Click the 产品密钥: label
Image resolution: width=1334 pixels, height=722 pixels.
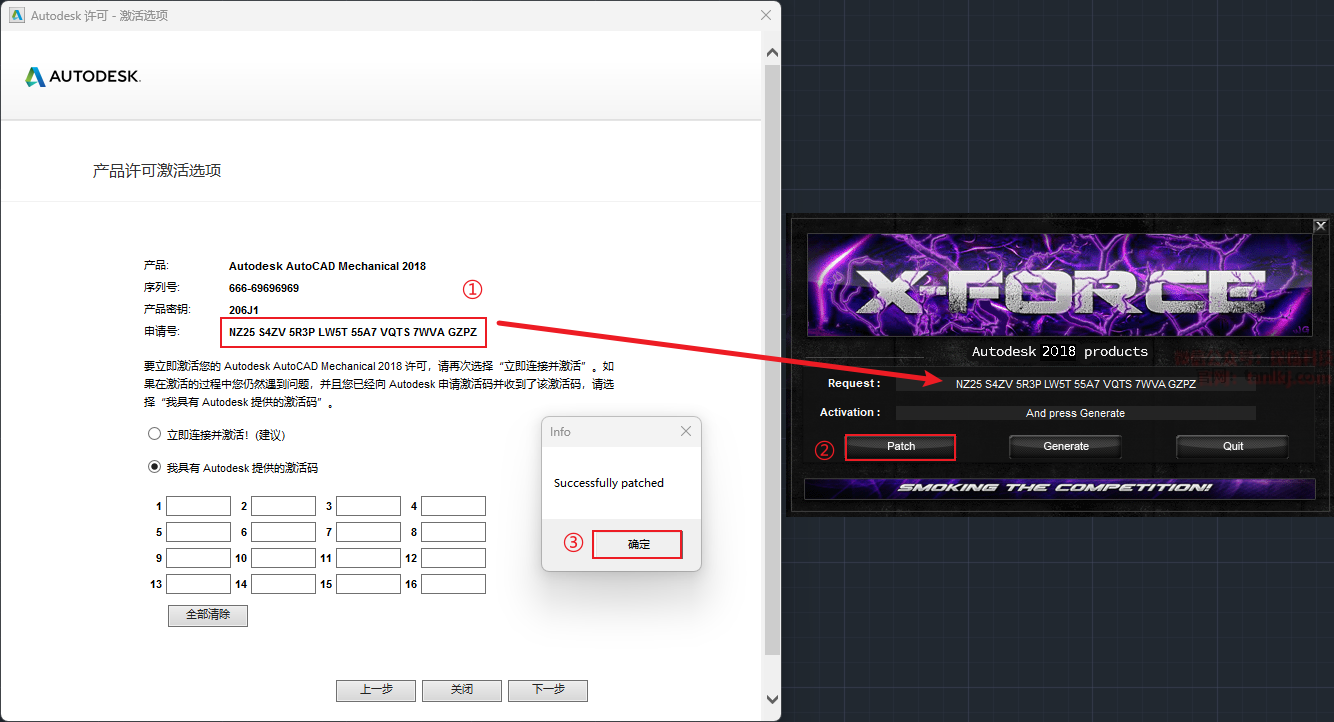pyautogui.click(x=167, y=310)
